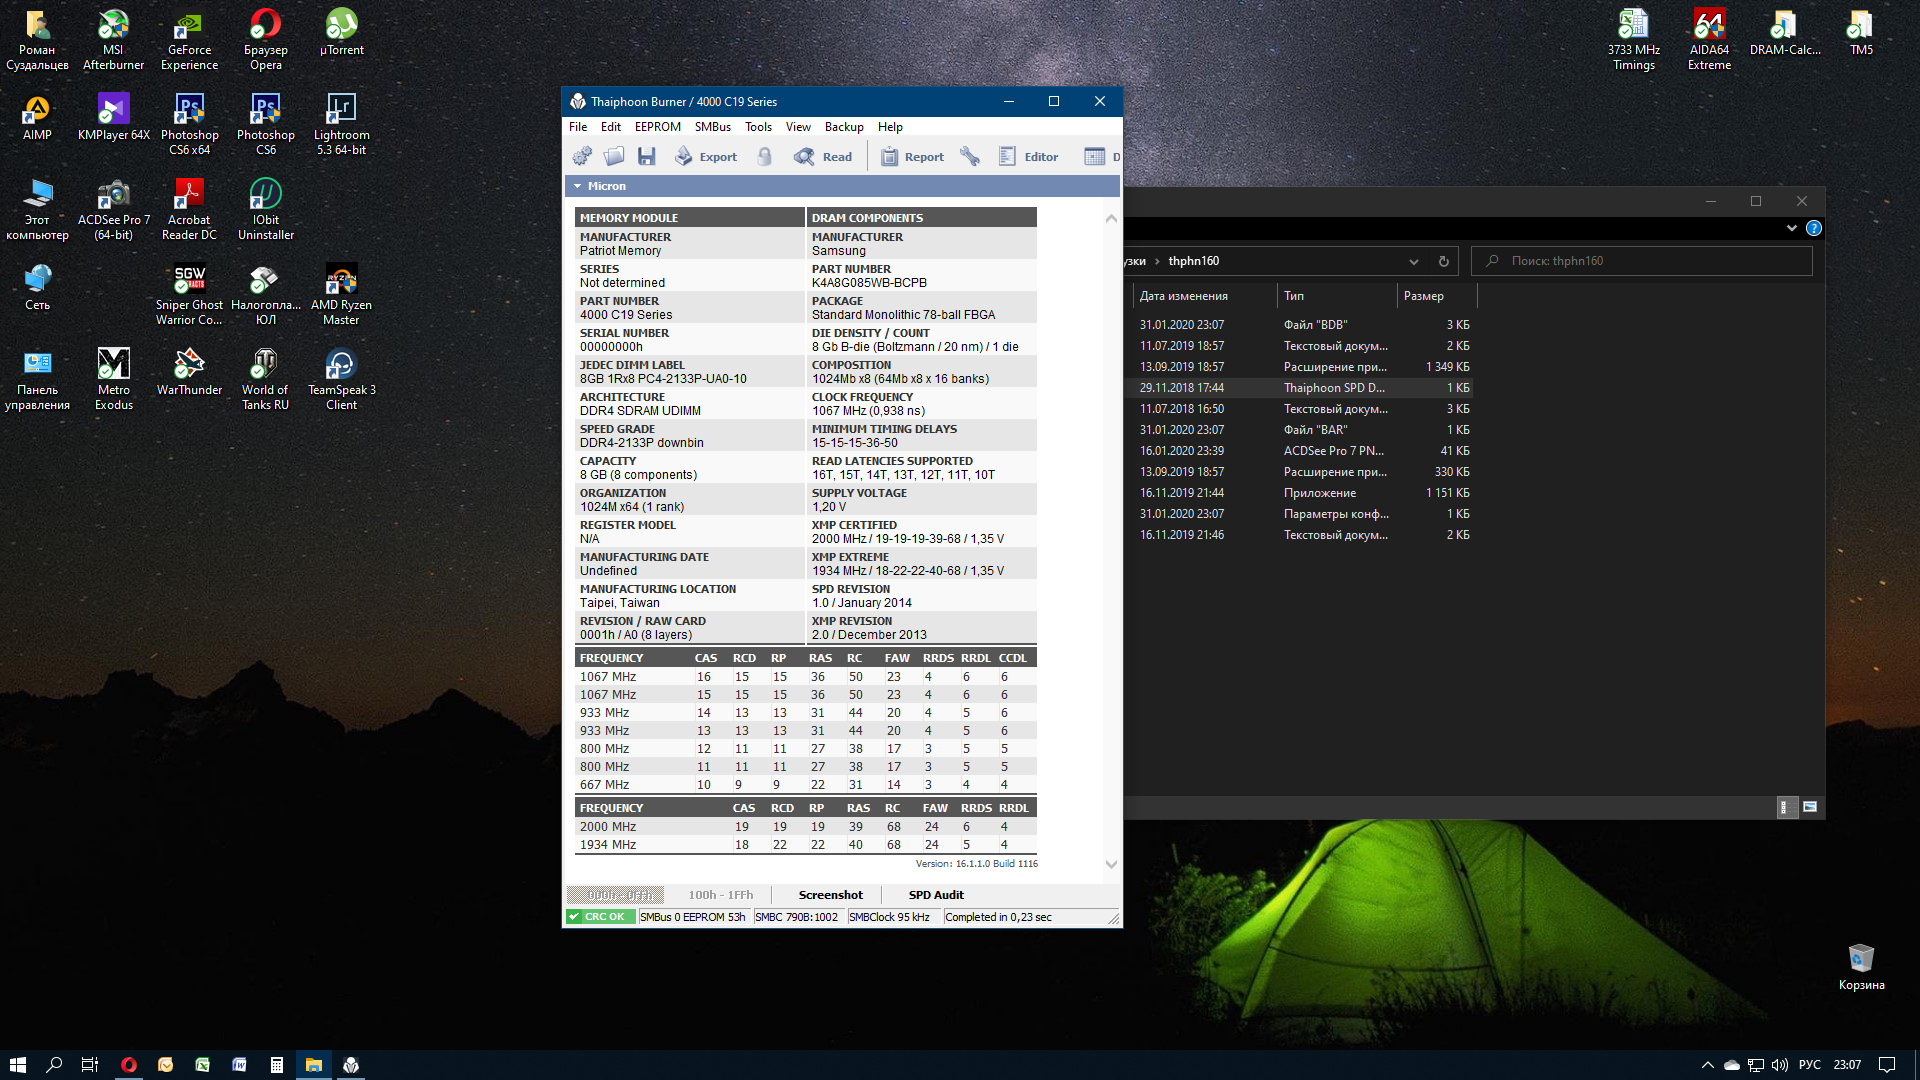
Task: Click the calendar grid icon on the toolbar
Action: pyautogui.click(x=1095, y=156)
